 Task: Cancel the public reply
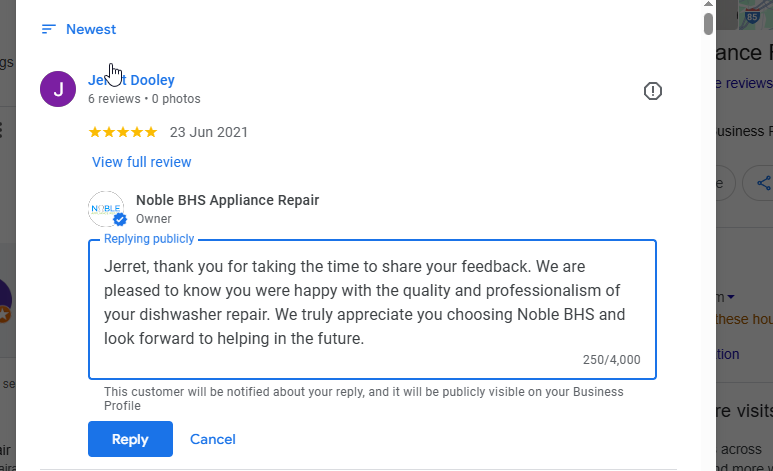click(x=213, y=439)
